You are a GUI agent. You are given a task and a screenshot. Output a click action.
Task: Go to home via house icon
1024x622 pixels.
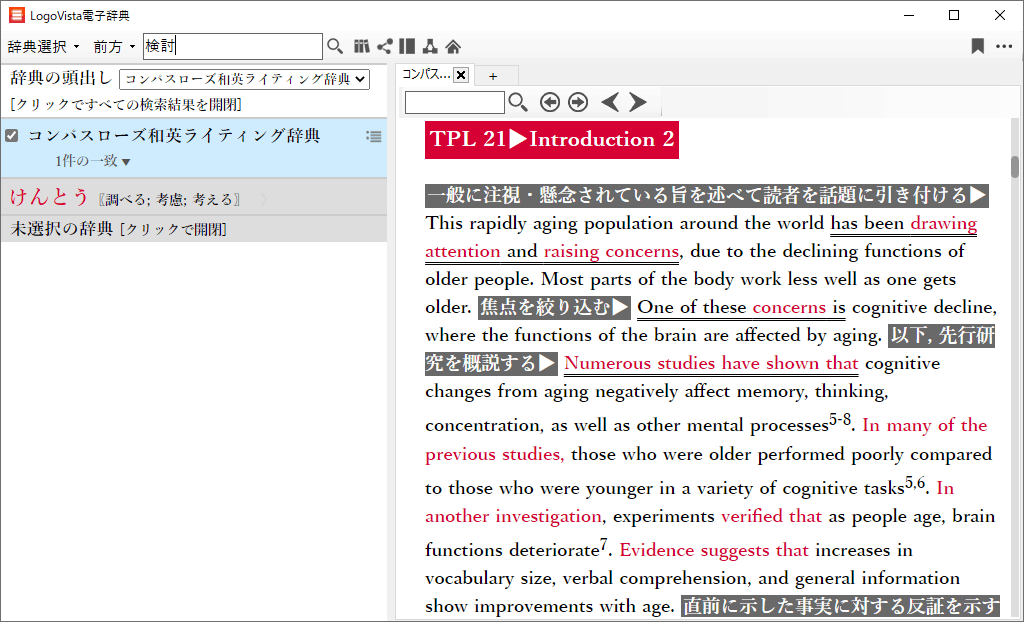[x=453, y=46]
